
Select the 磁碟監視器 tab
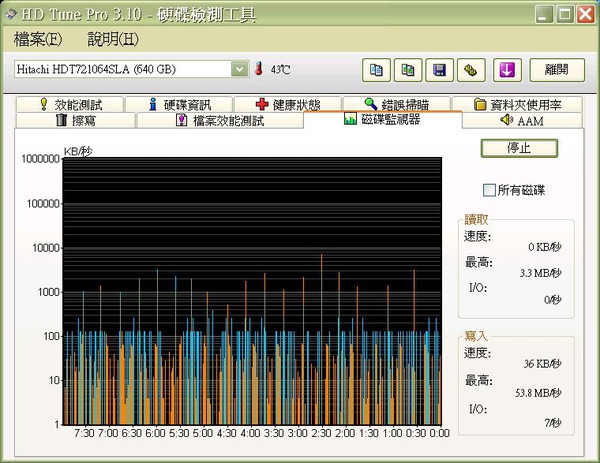[x=383, y=119]
